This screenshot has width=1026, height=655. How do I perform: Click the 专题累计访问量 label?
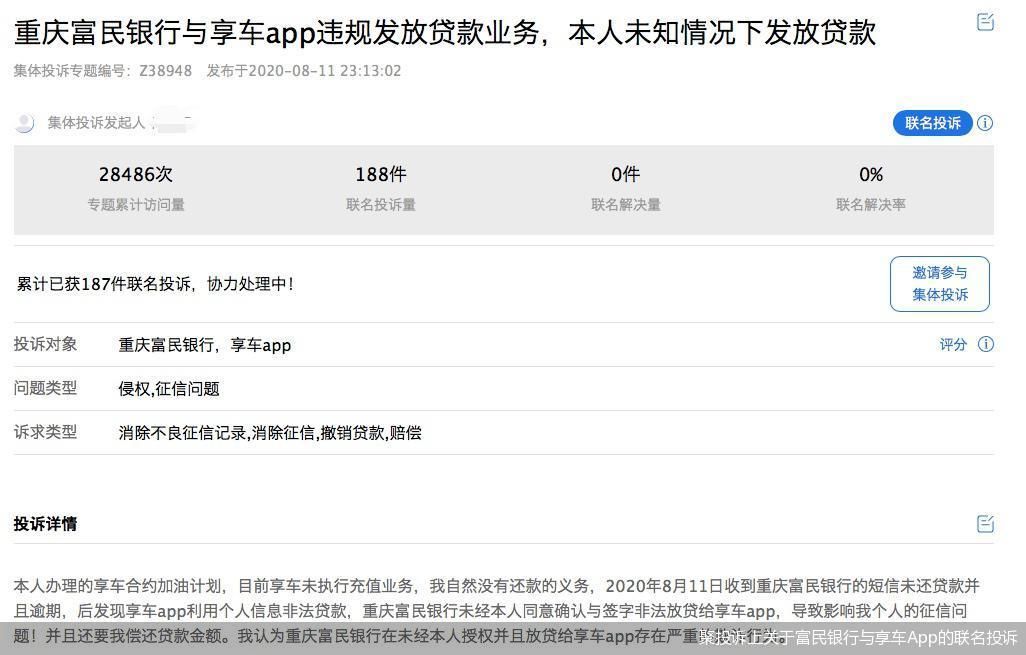point(136,205)
